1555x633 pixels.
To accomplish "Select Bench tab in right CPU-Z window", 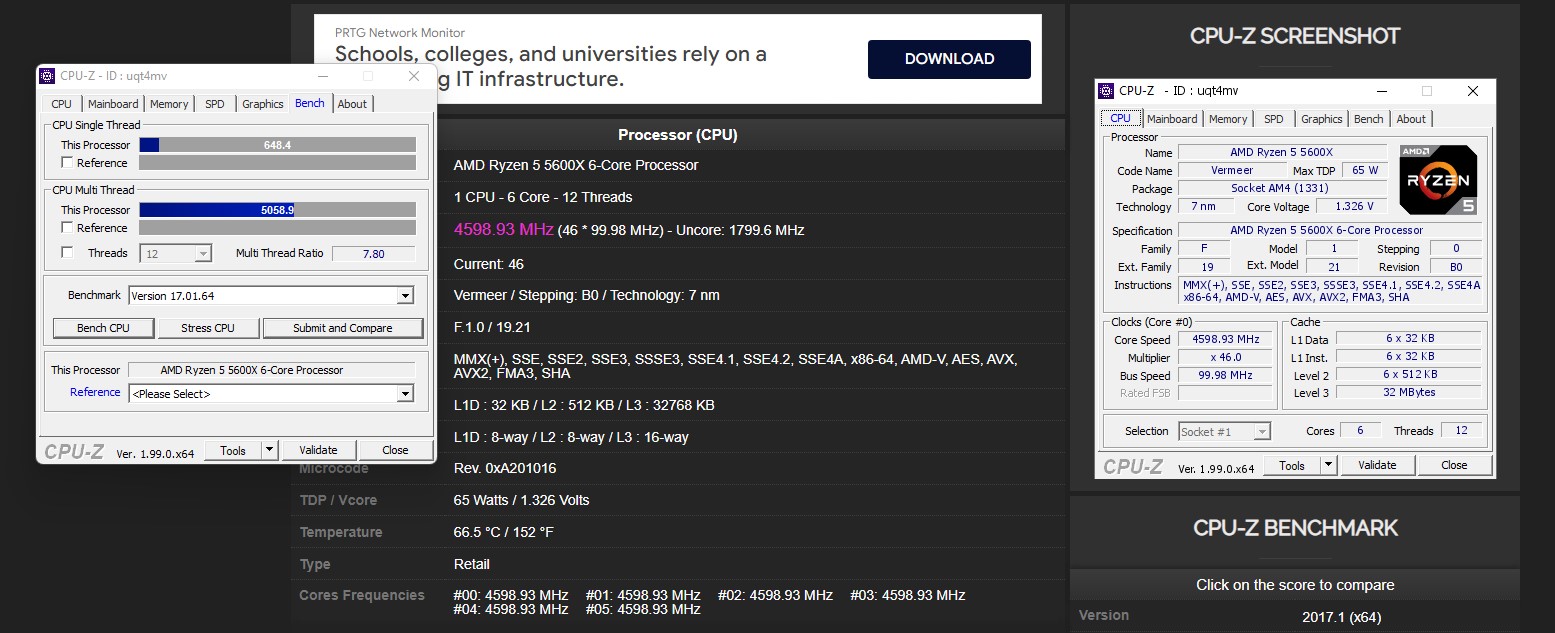I will pos(1369,119).
